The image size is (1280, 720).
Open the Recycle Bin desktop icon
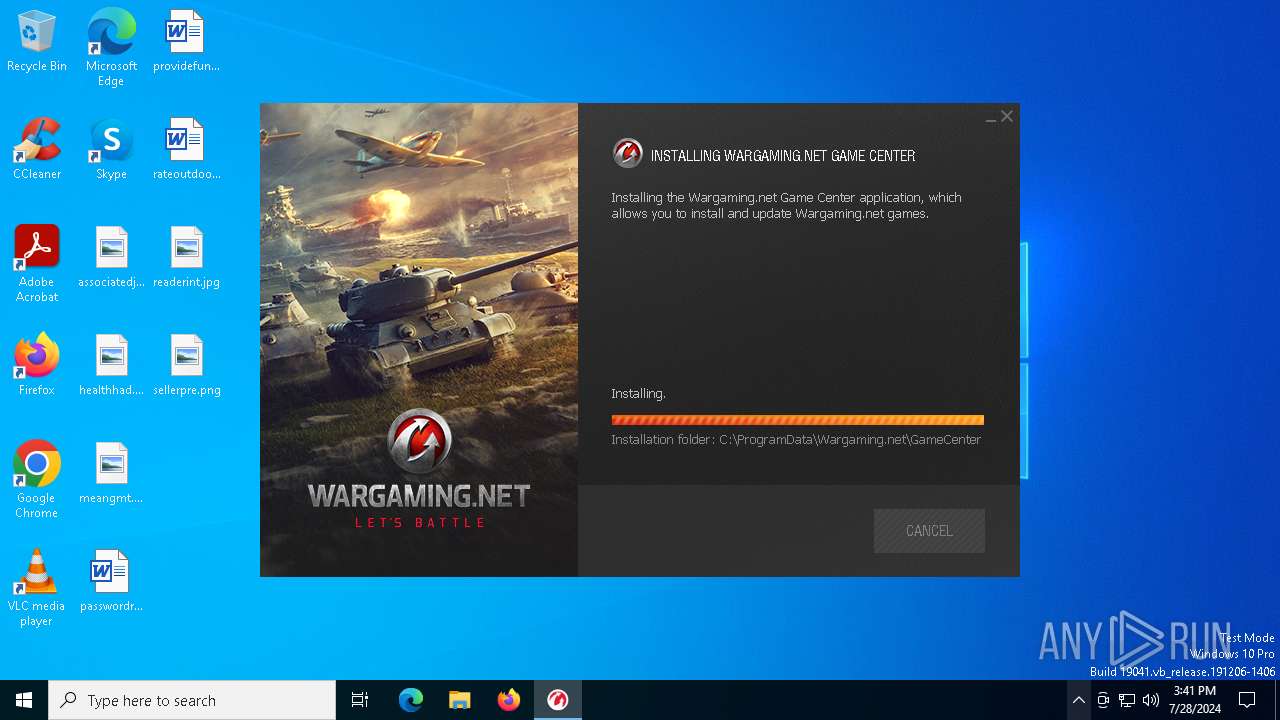37,42
